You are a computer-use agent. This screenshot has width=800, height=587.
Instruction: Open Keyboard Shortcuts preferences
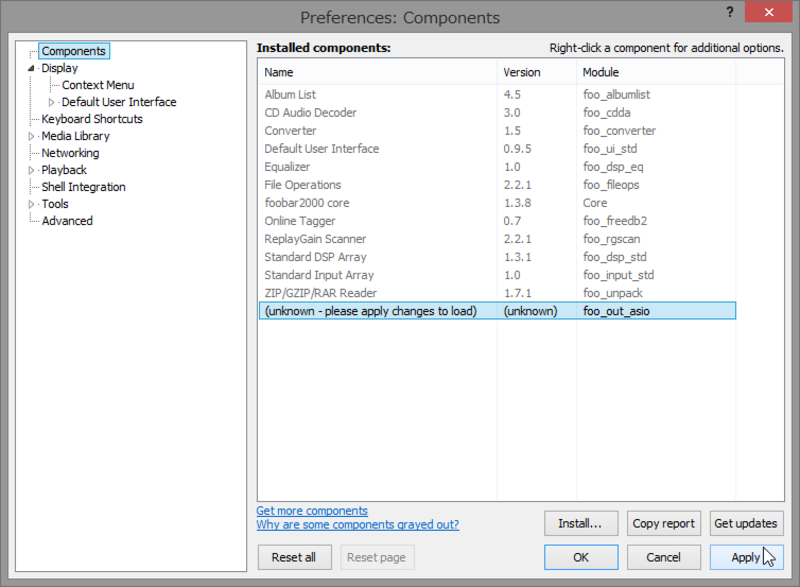[92, 119]
